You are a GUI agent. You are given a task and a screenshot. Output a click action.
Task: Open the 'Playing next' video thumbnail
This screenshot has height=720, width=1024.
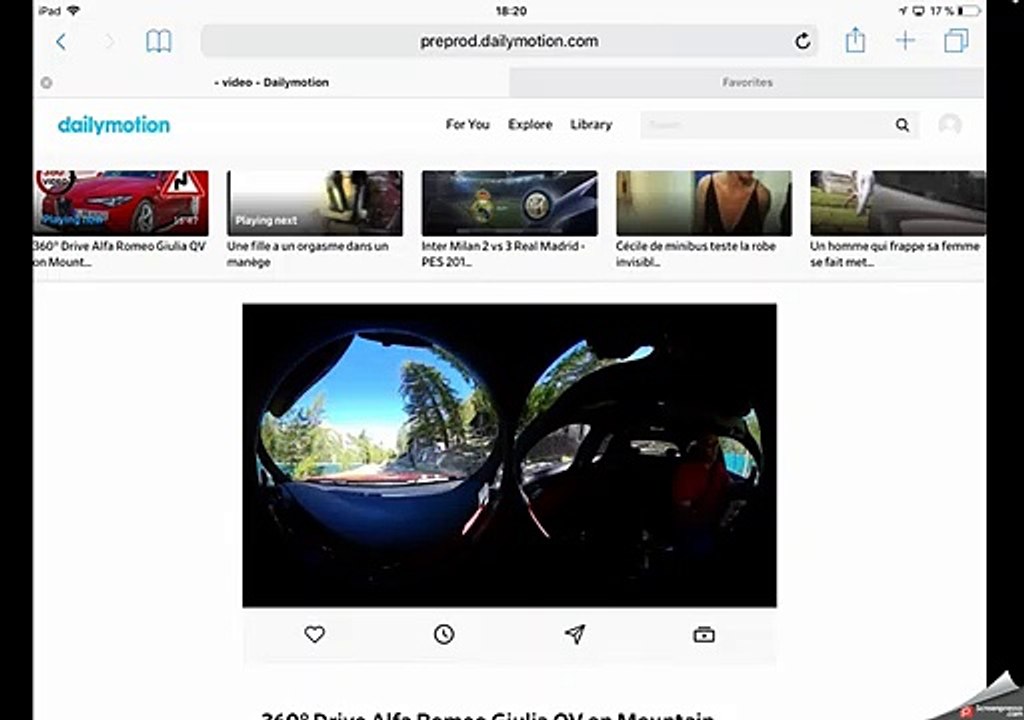(x=315, y=203)
